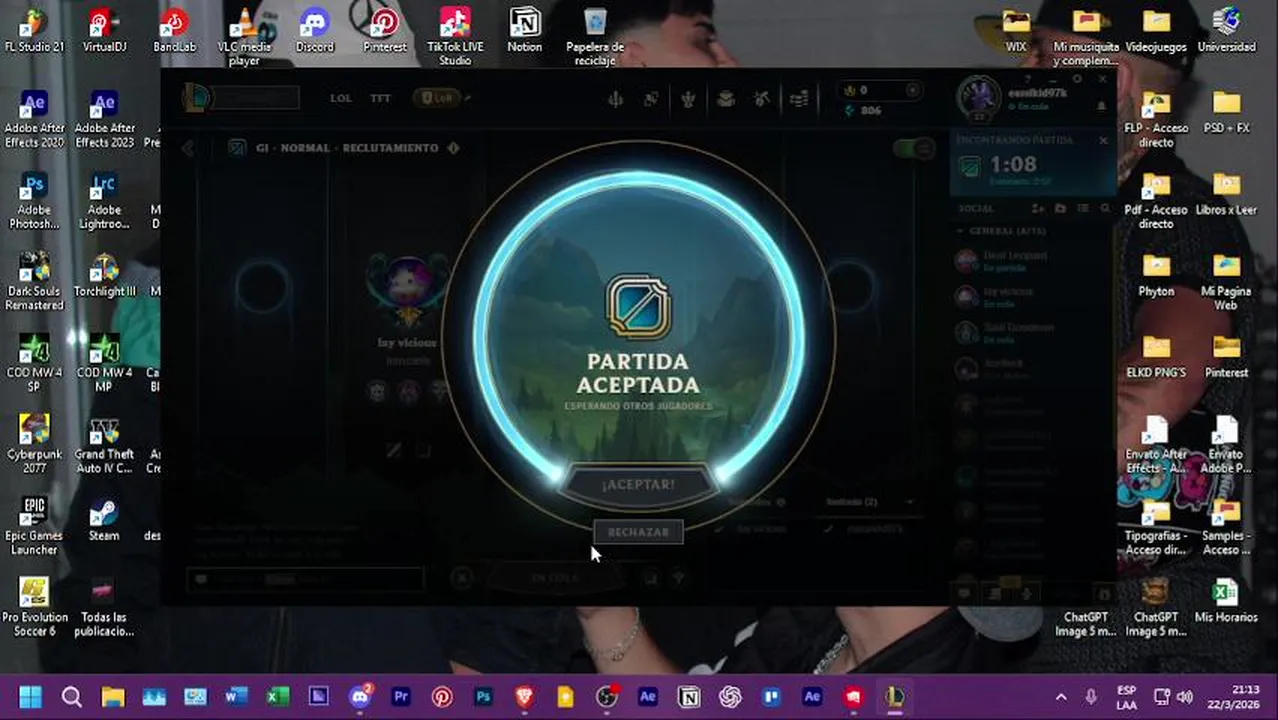Go back with the lobby arrow
Image resolution: width=1278 pixels, height=720 pixels.
tap(188, 148)
